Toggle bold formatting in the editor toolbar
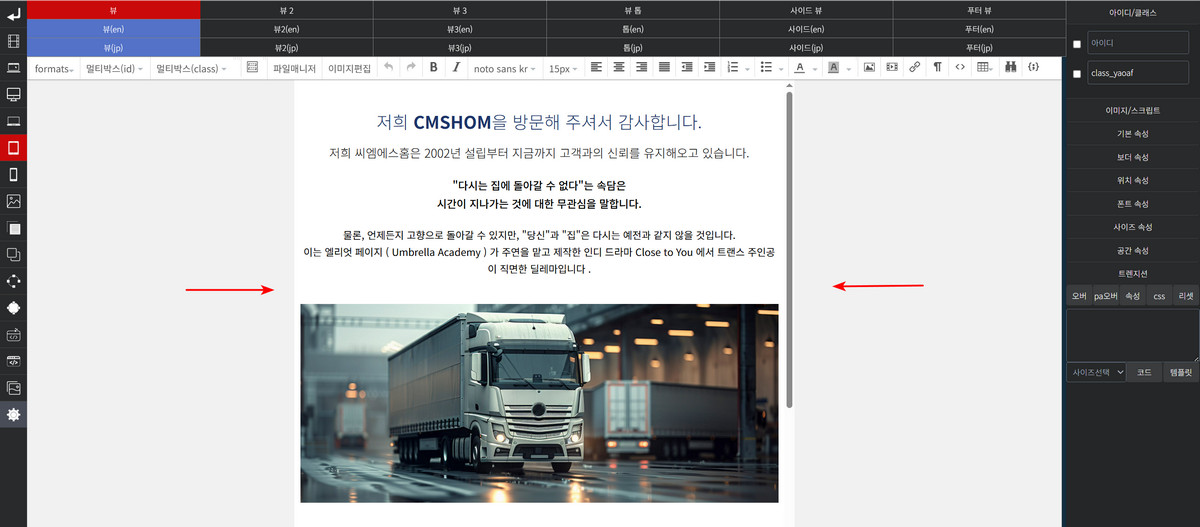 point(433,68)
